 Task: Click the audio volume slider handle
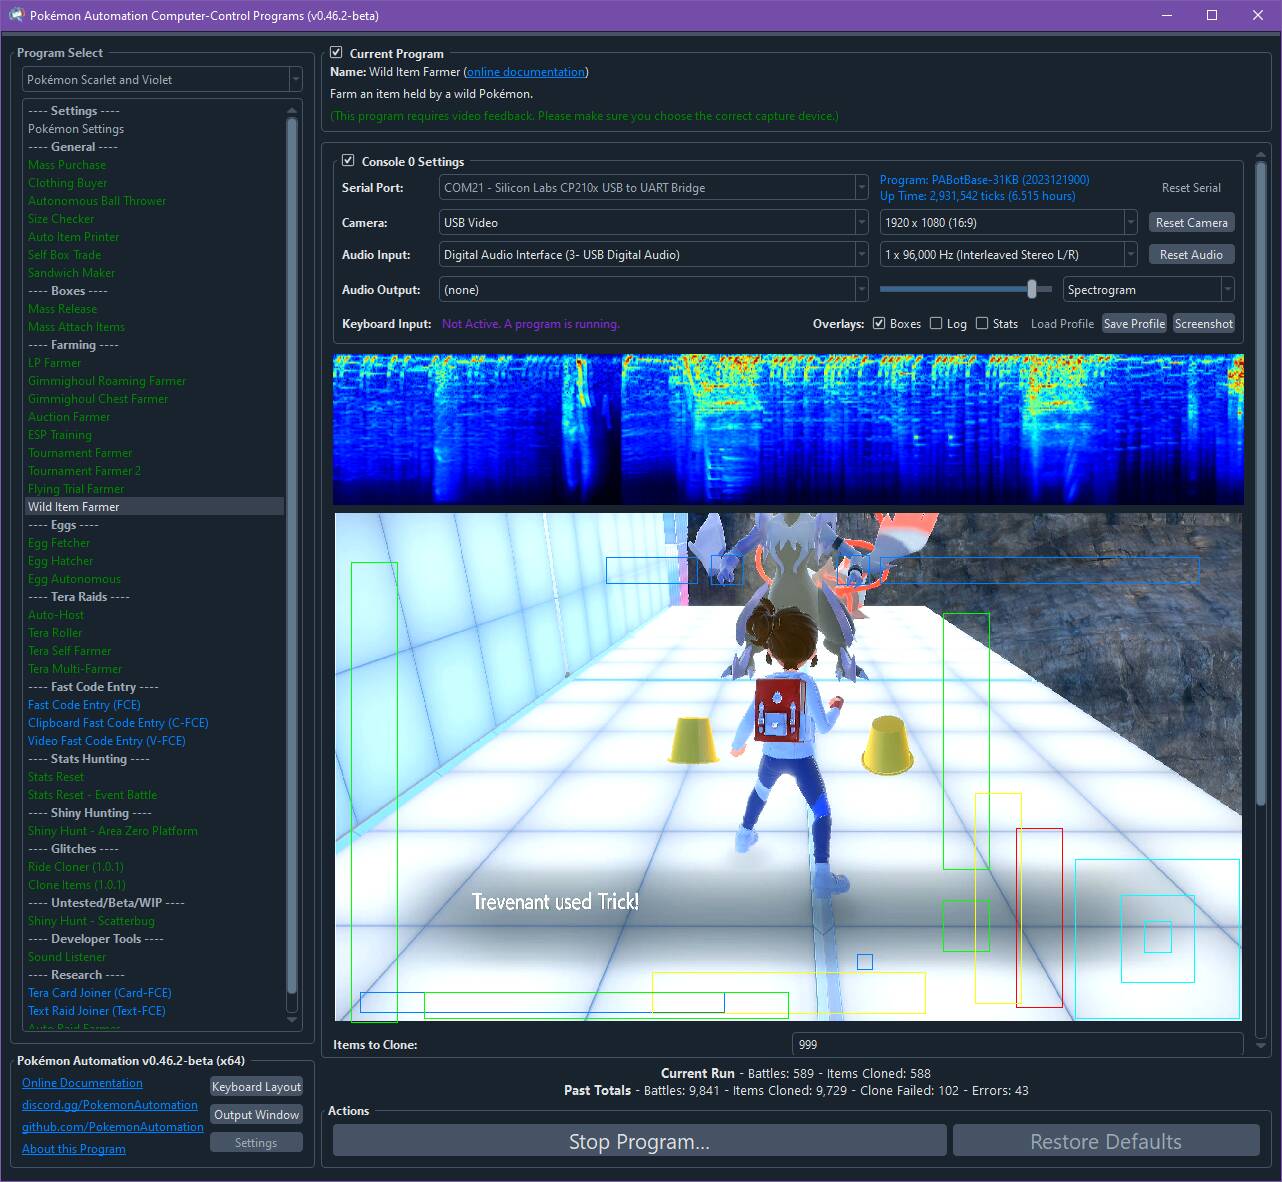[1031, 289]
